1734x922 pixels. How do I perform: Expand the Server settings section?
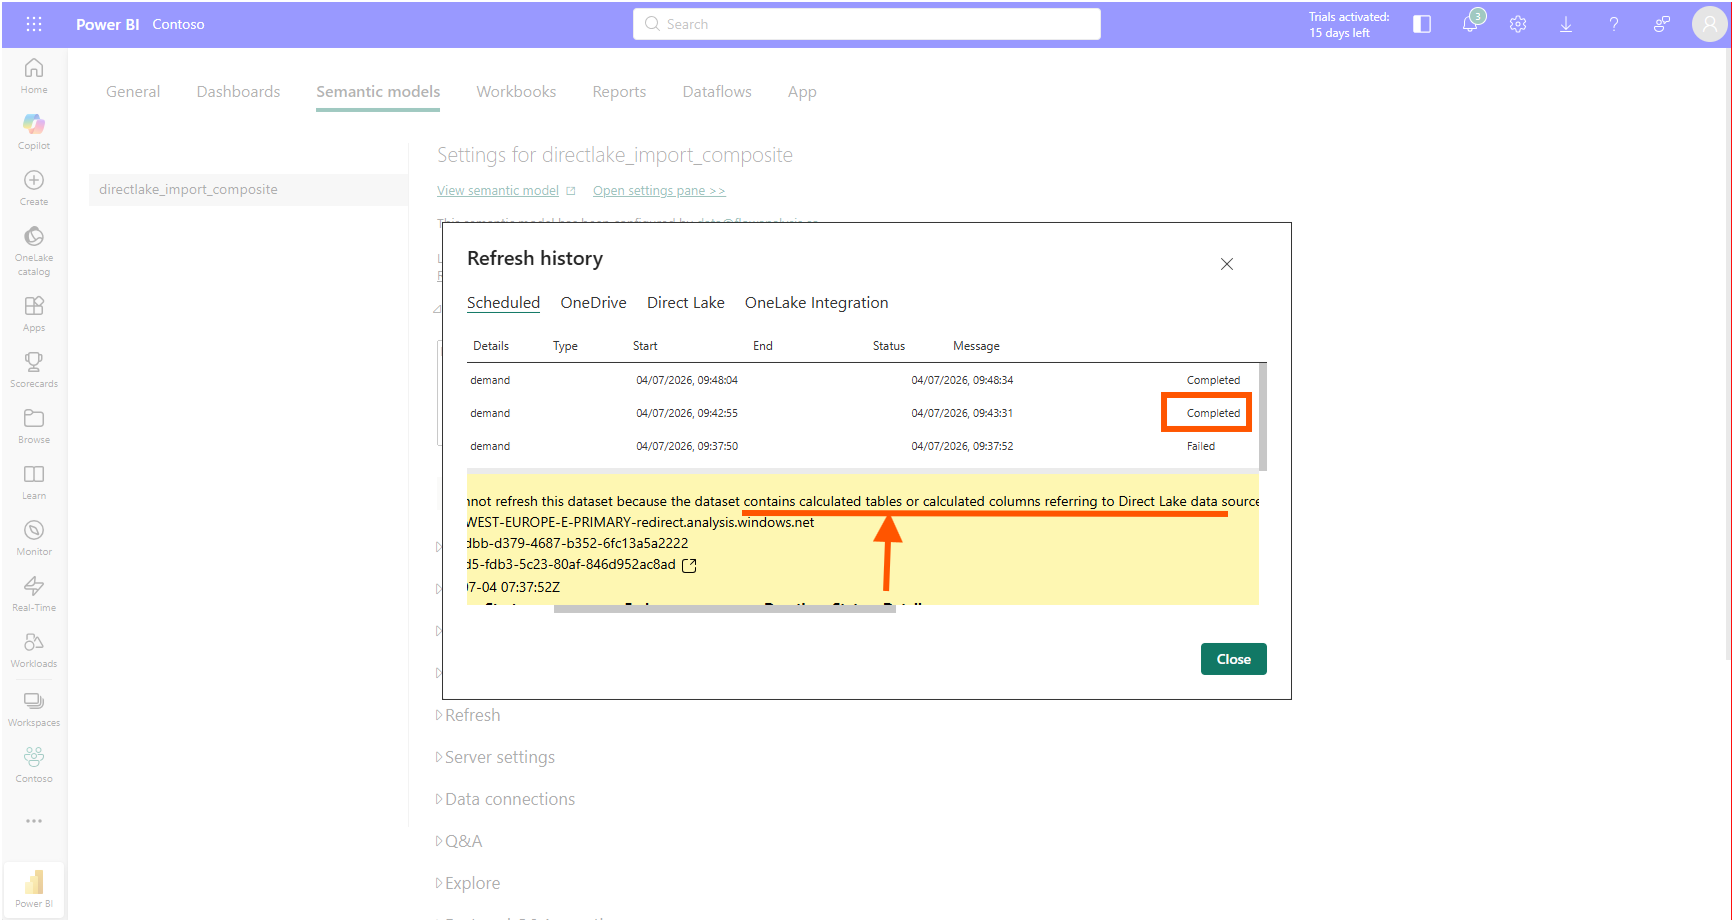(x=495, y=757)
